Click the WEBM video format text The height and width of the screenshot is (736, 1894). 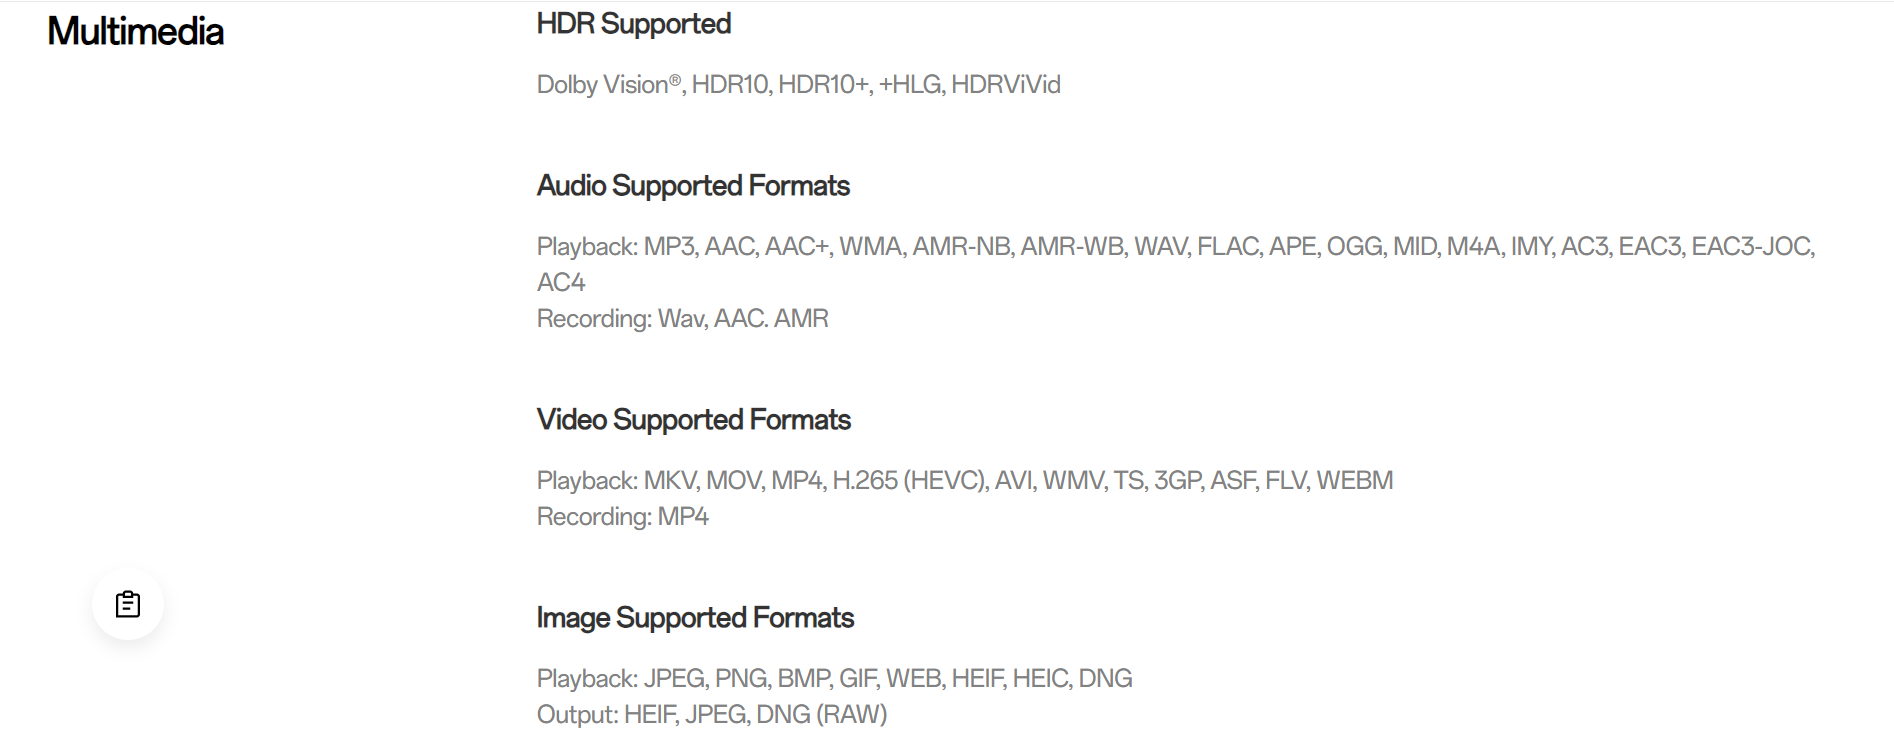[1355, 481]
